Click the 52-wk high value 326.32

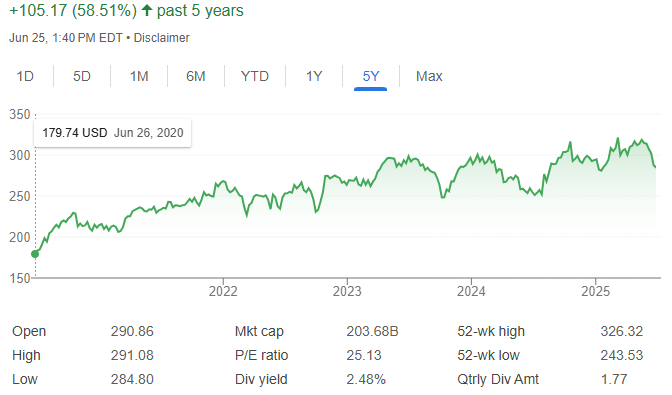coord(621,331)
